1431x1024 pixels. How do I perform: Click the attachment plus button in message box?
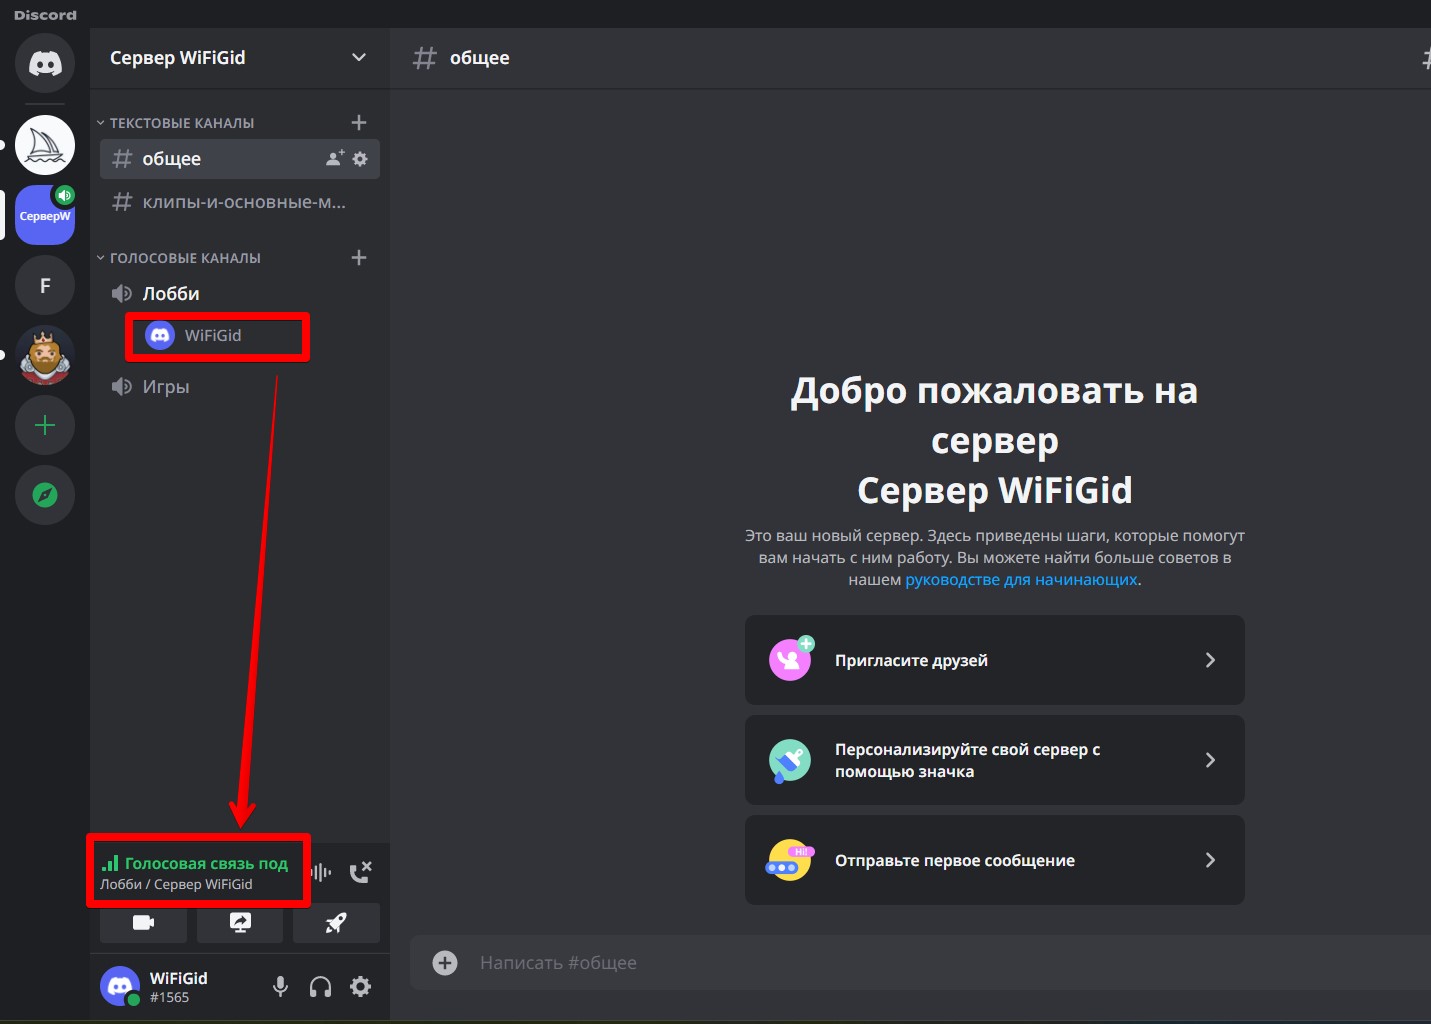tap(445, 963)
